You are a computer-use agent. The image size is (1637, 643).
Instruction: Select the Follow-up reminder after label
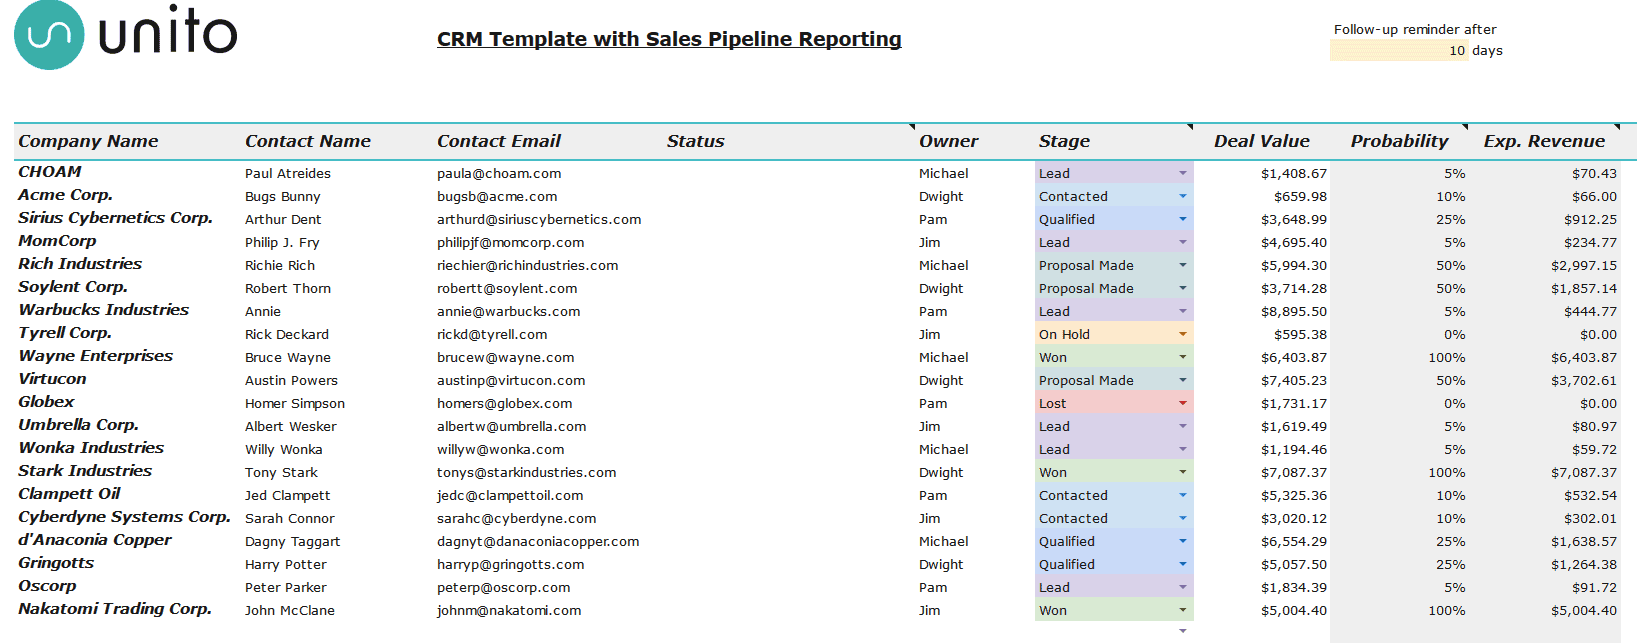1415,29
